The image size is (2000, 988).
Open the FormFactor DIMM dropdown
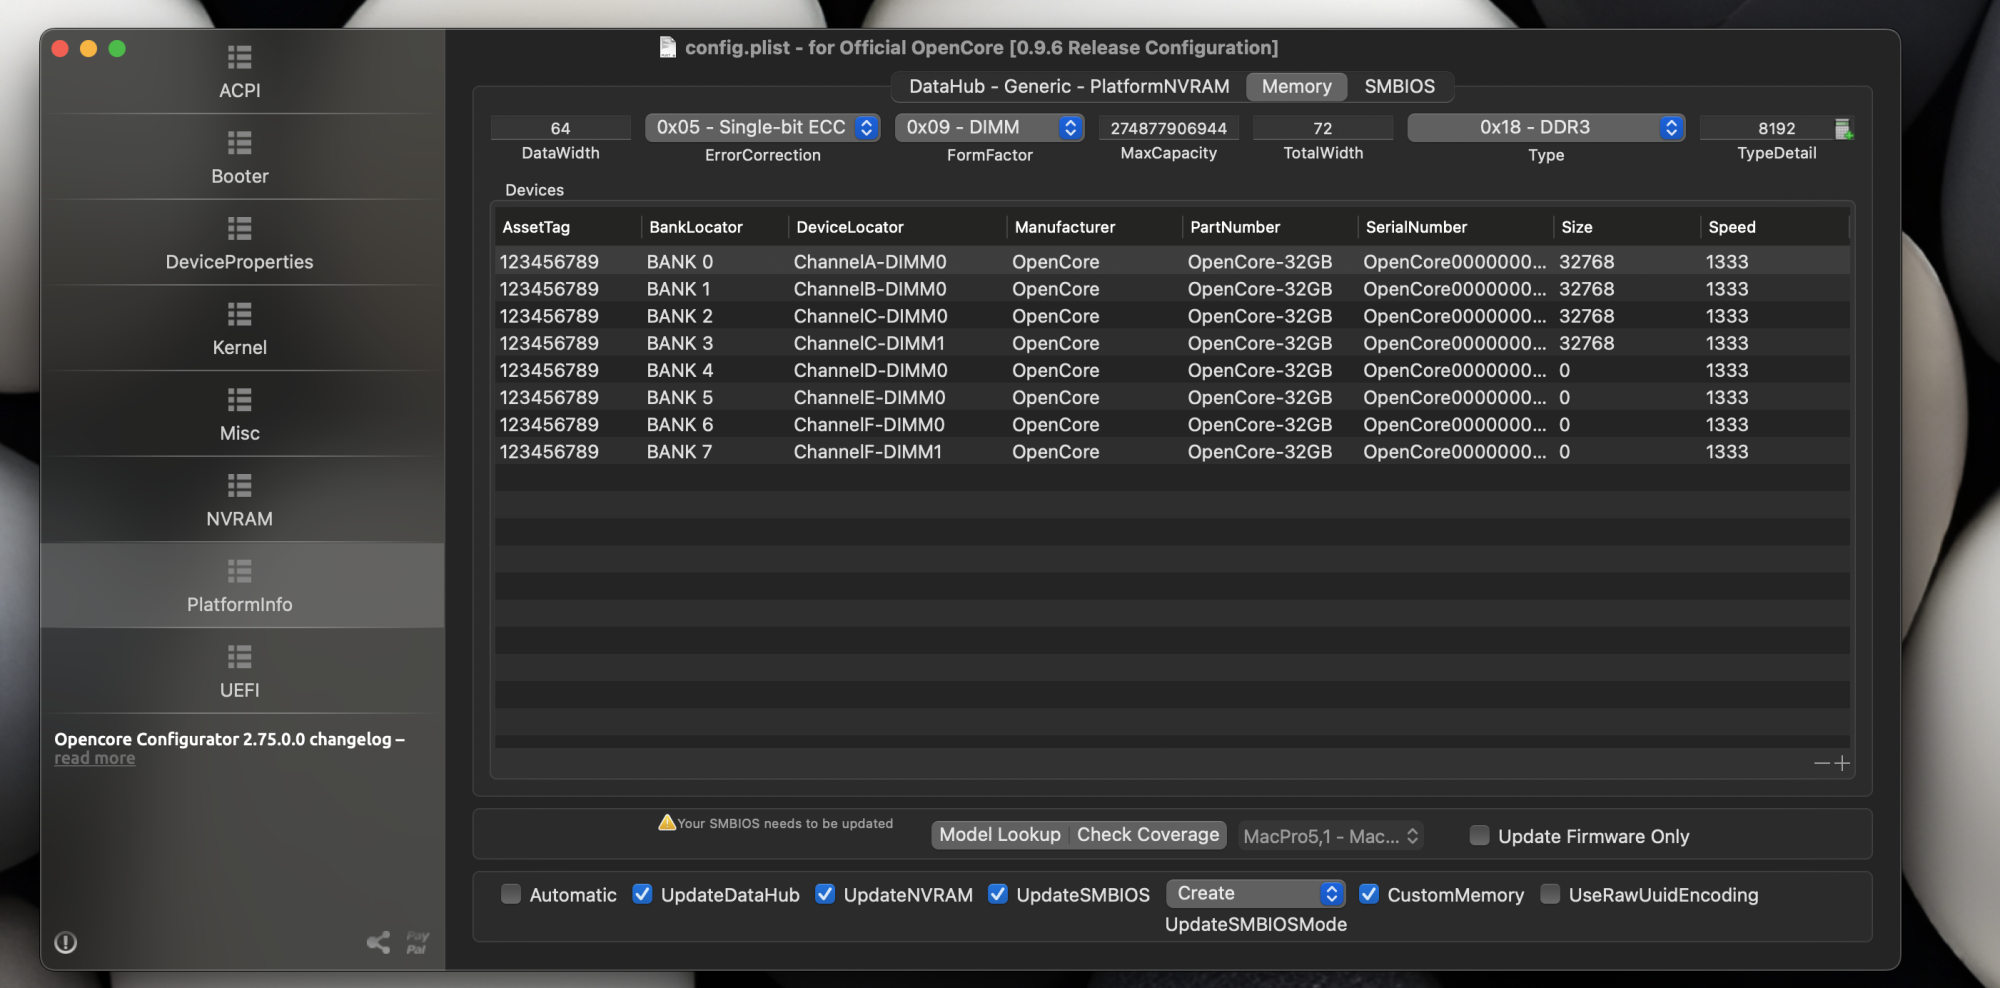coord(989,127)
